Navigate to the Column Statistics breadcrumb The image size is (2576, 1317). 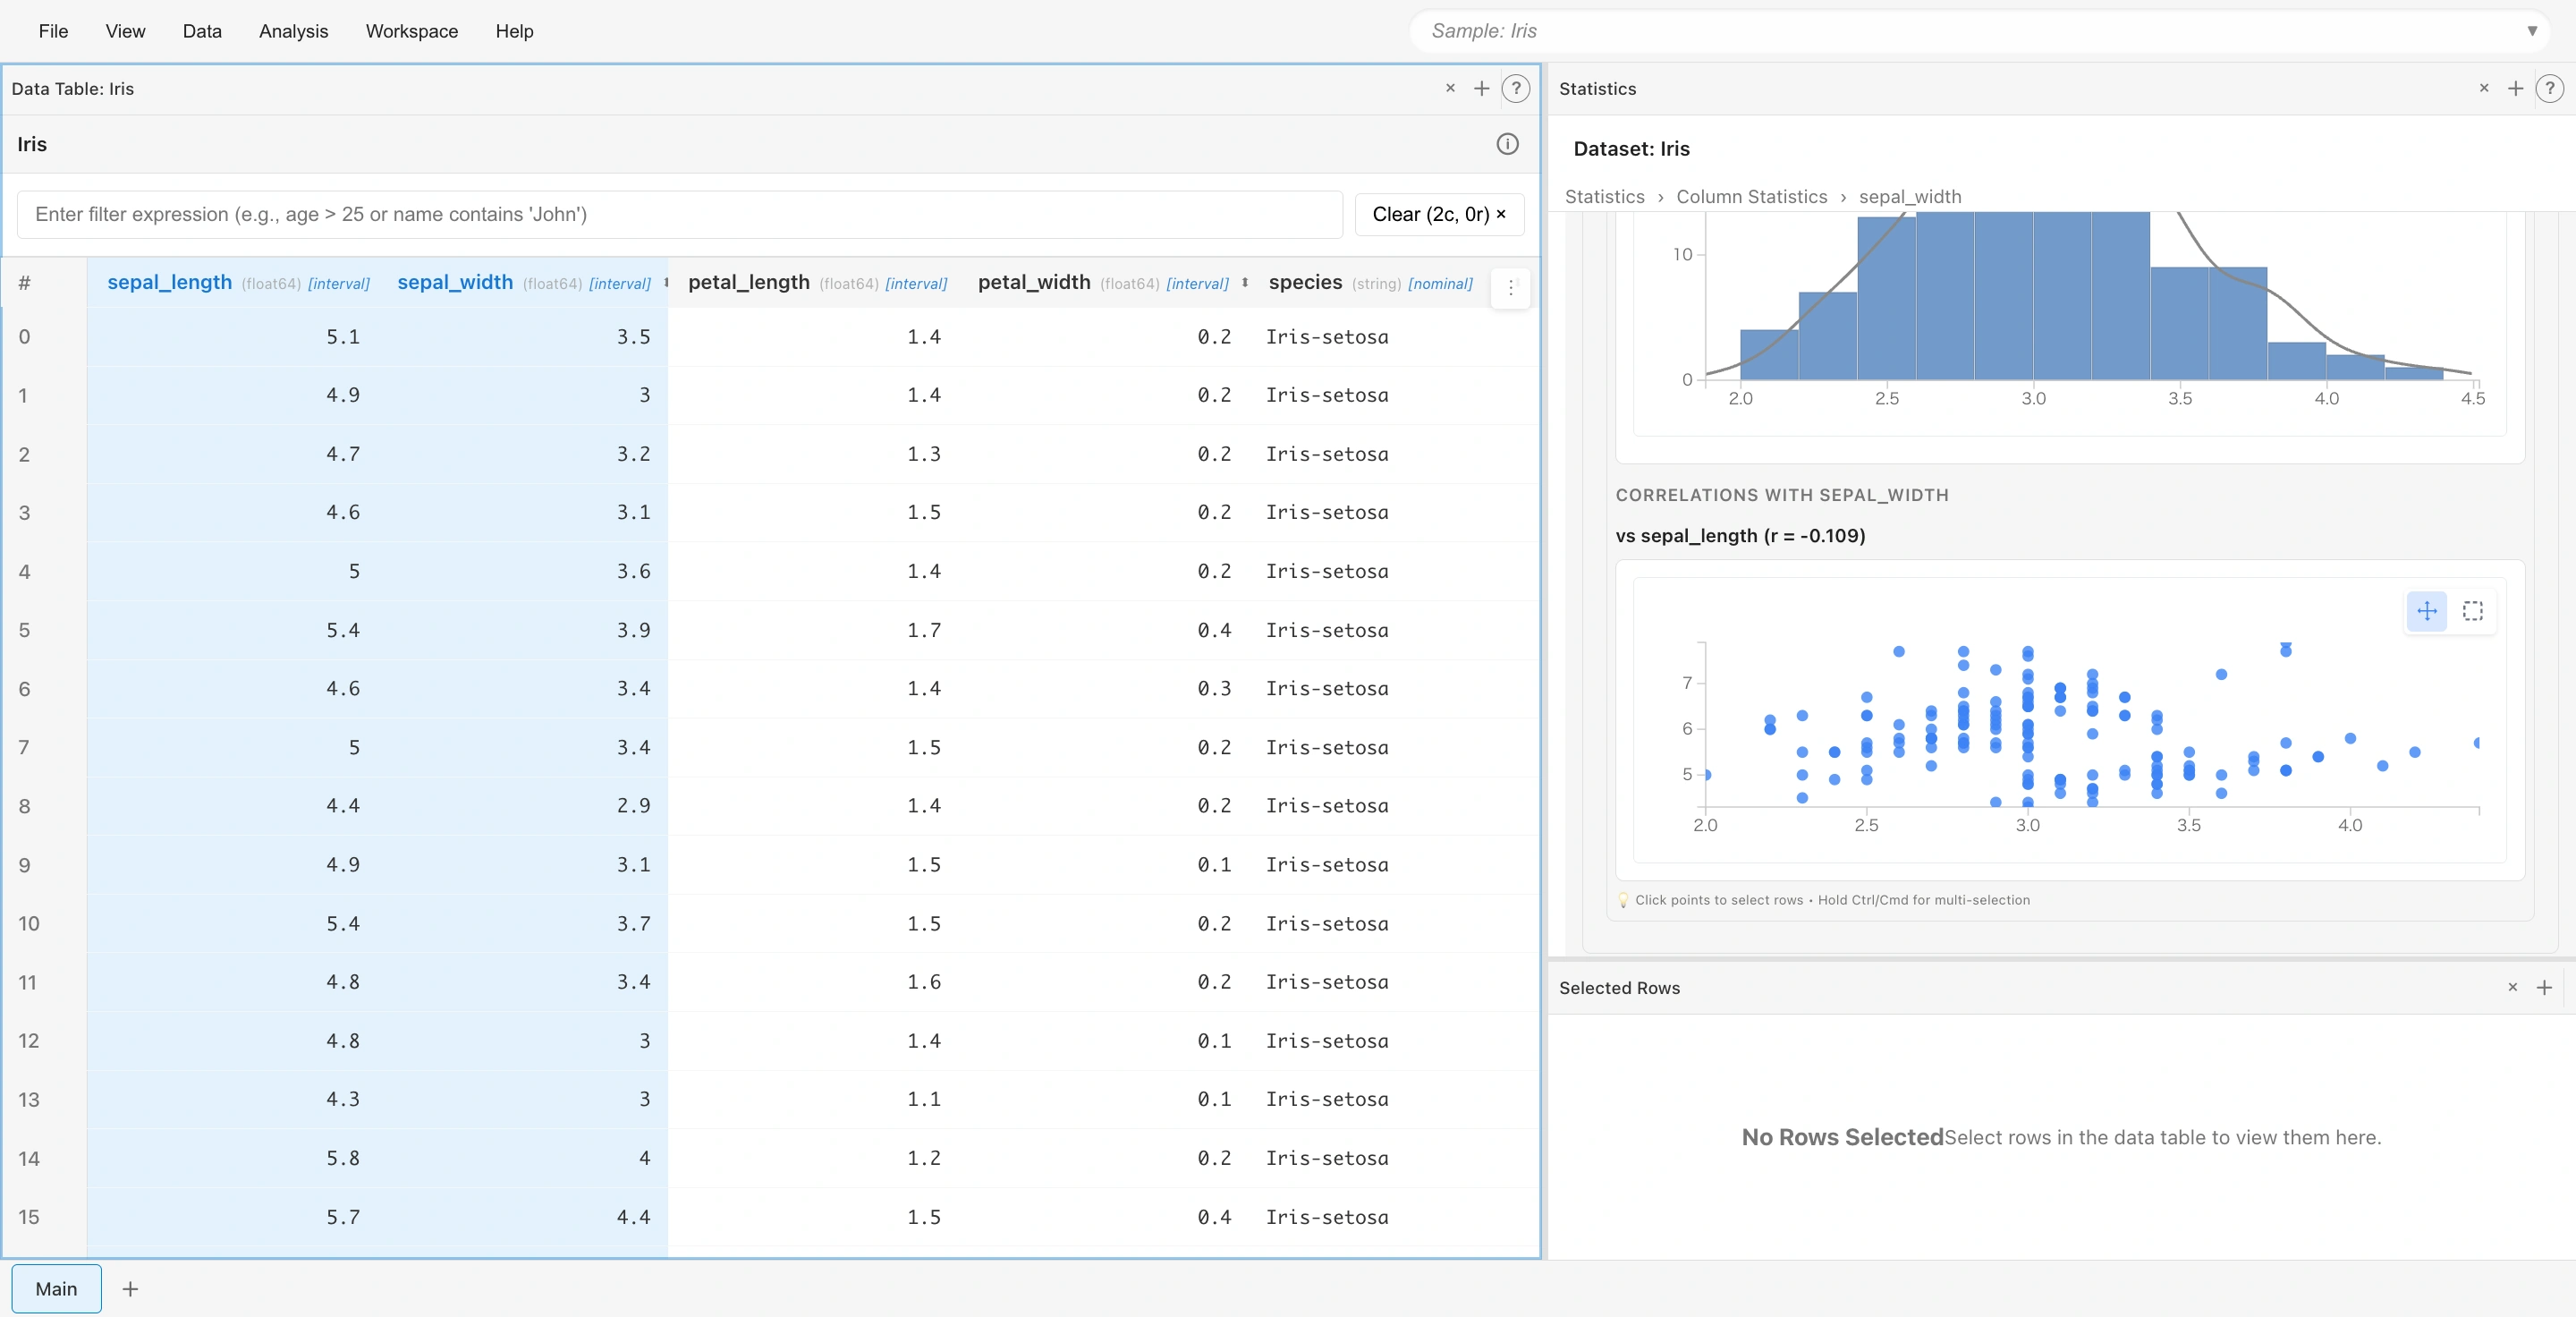(1752, 196)
